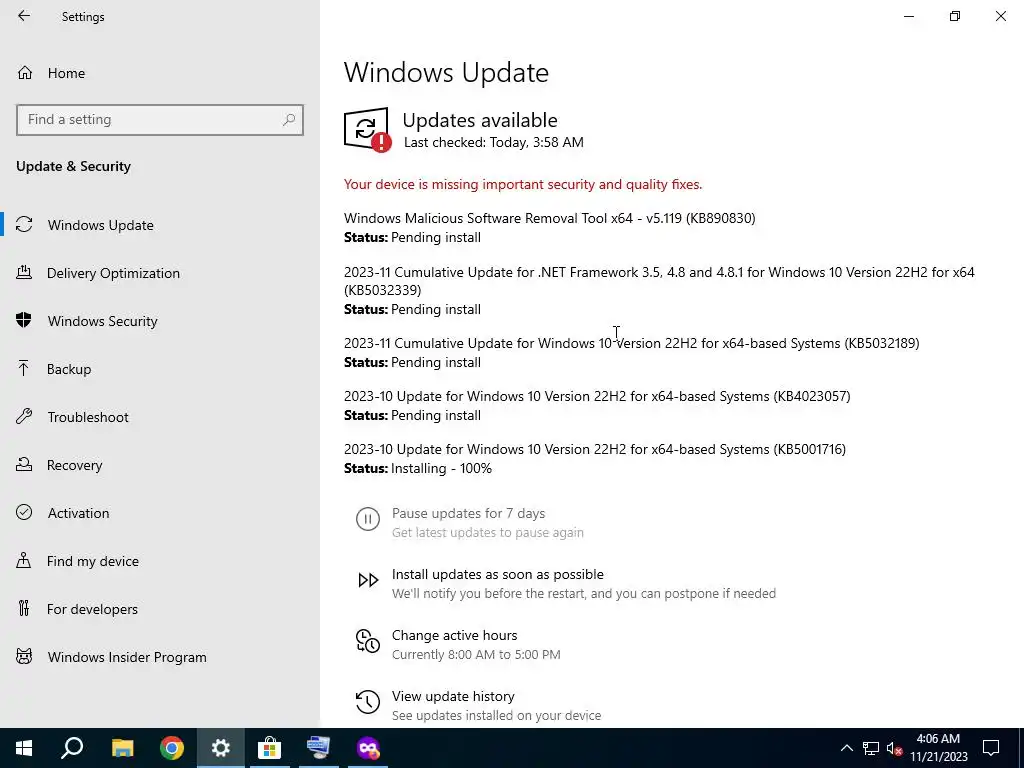Click the muted volume tray icon
Image resolution: width=1024 pixels, height=768 pixels.
pos(894,748)
